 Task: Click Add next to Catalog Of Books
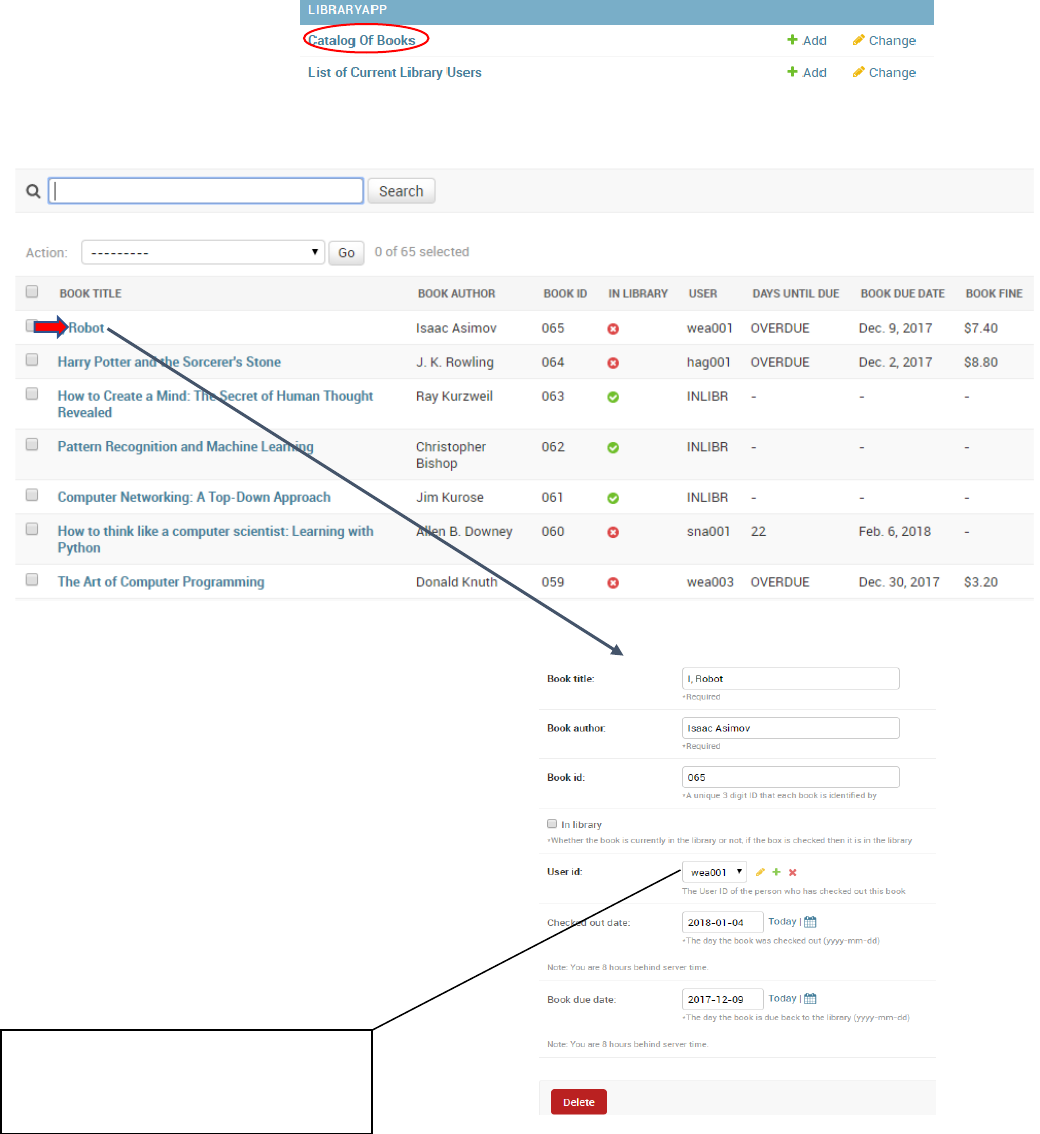(806, 40)
